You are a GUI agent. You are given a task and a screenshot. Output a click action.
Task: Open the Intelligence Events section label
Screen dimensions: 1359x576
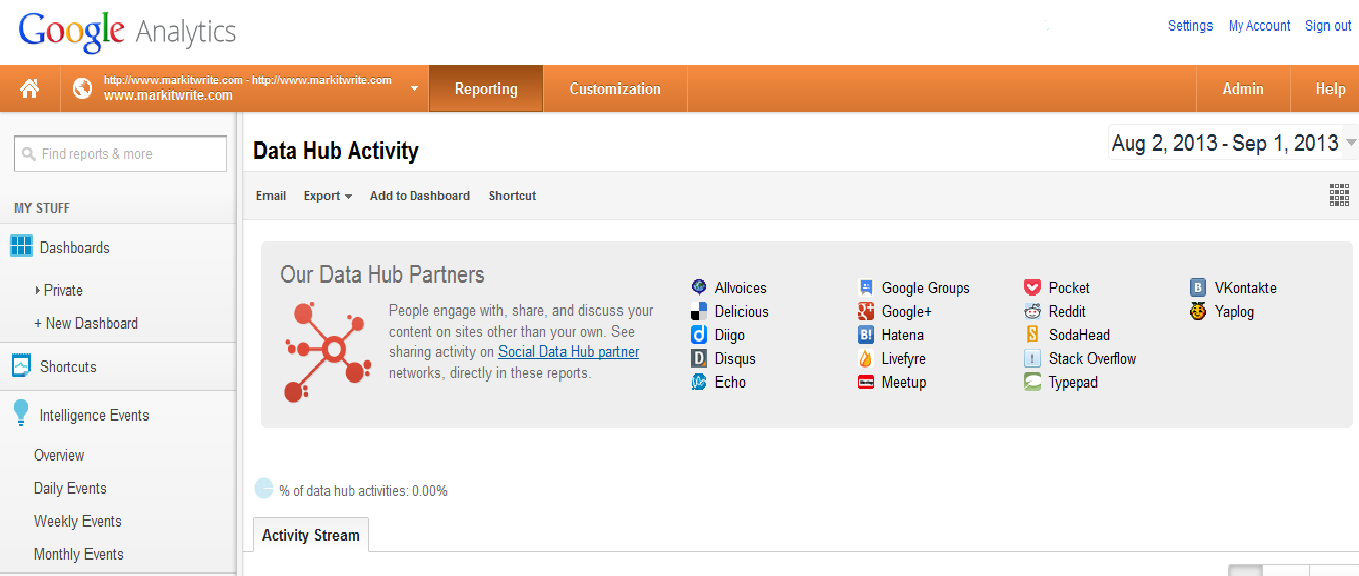point(95,415)
